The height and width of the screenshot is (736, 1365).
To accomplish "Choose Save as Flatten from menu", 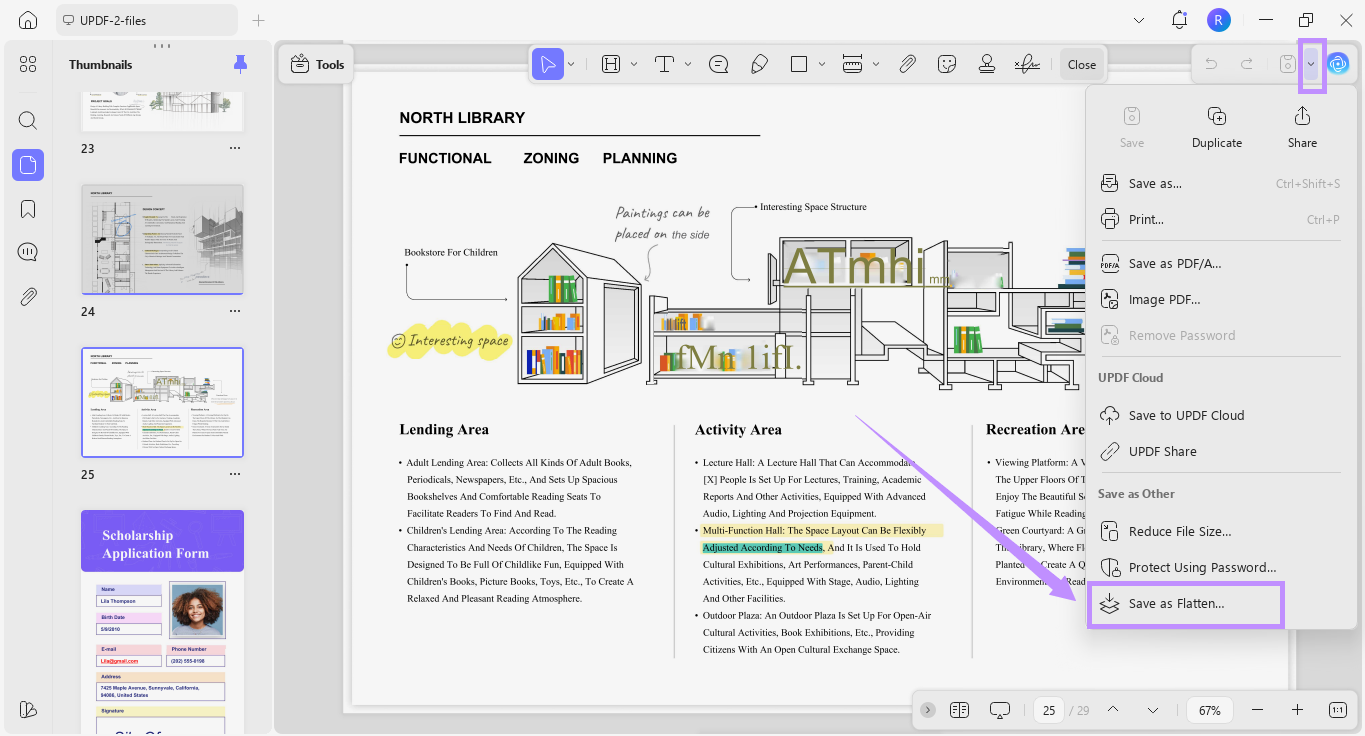I will coord(1176,604).
